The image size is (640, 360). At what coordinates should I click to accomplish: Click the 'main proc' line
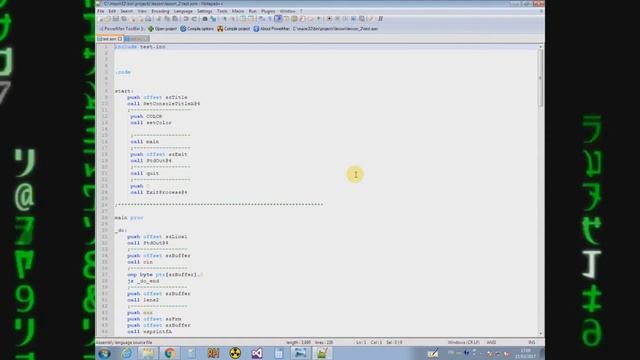[x=129, y=218]
